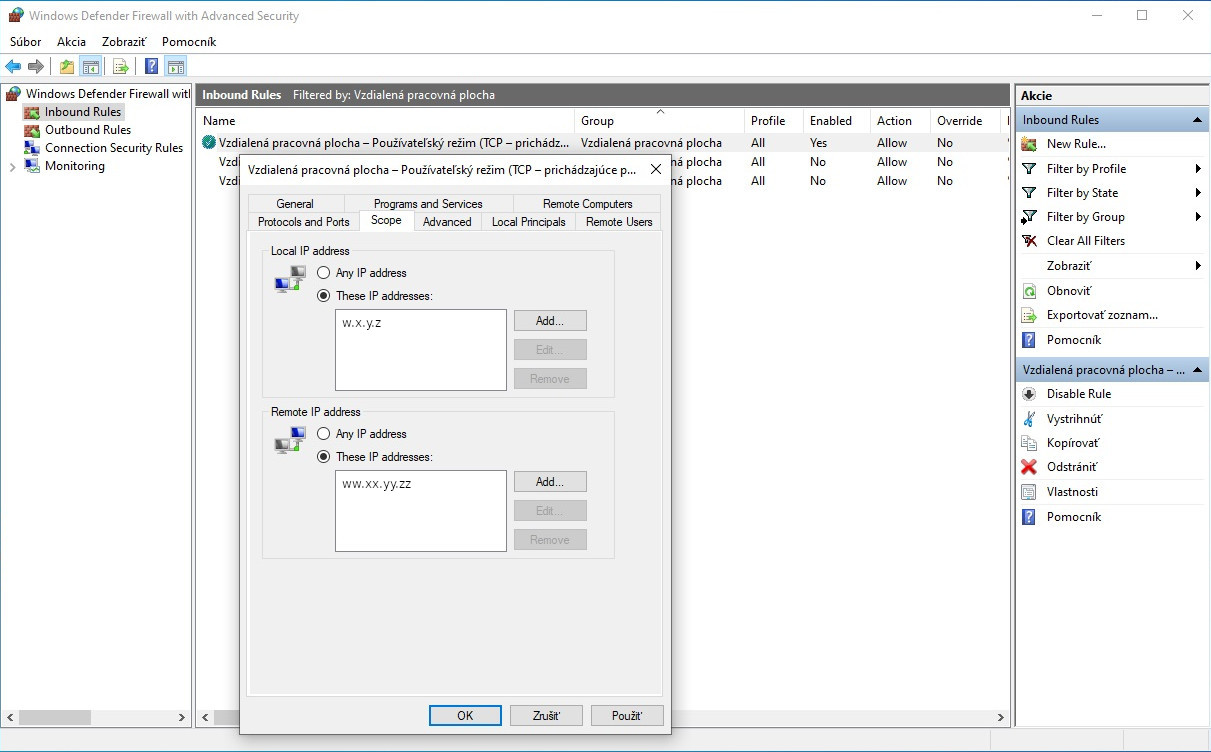Sort rules by Action column header

(x=900, y=121)
